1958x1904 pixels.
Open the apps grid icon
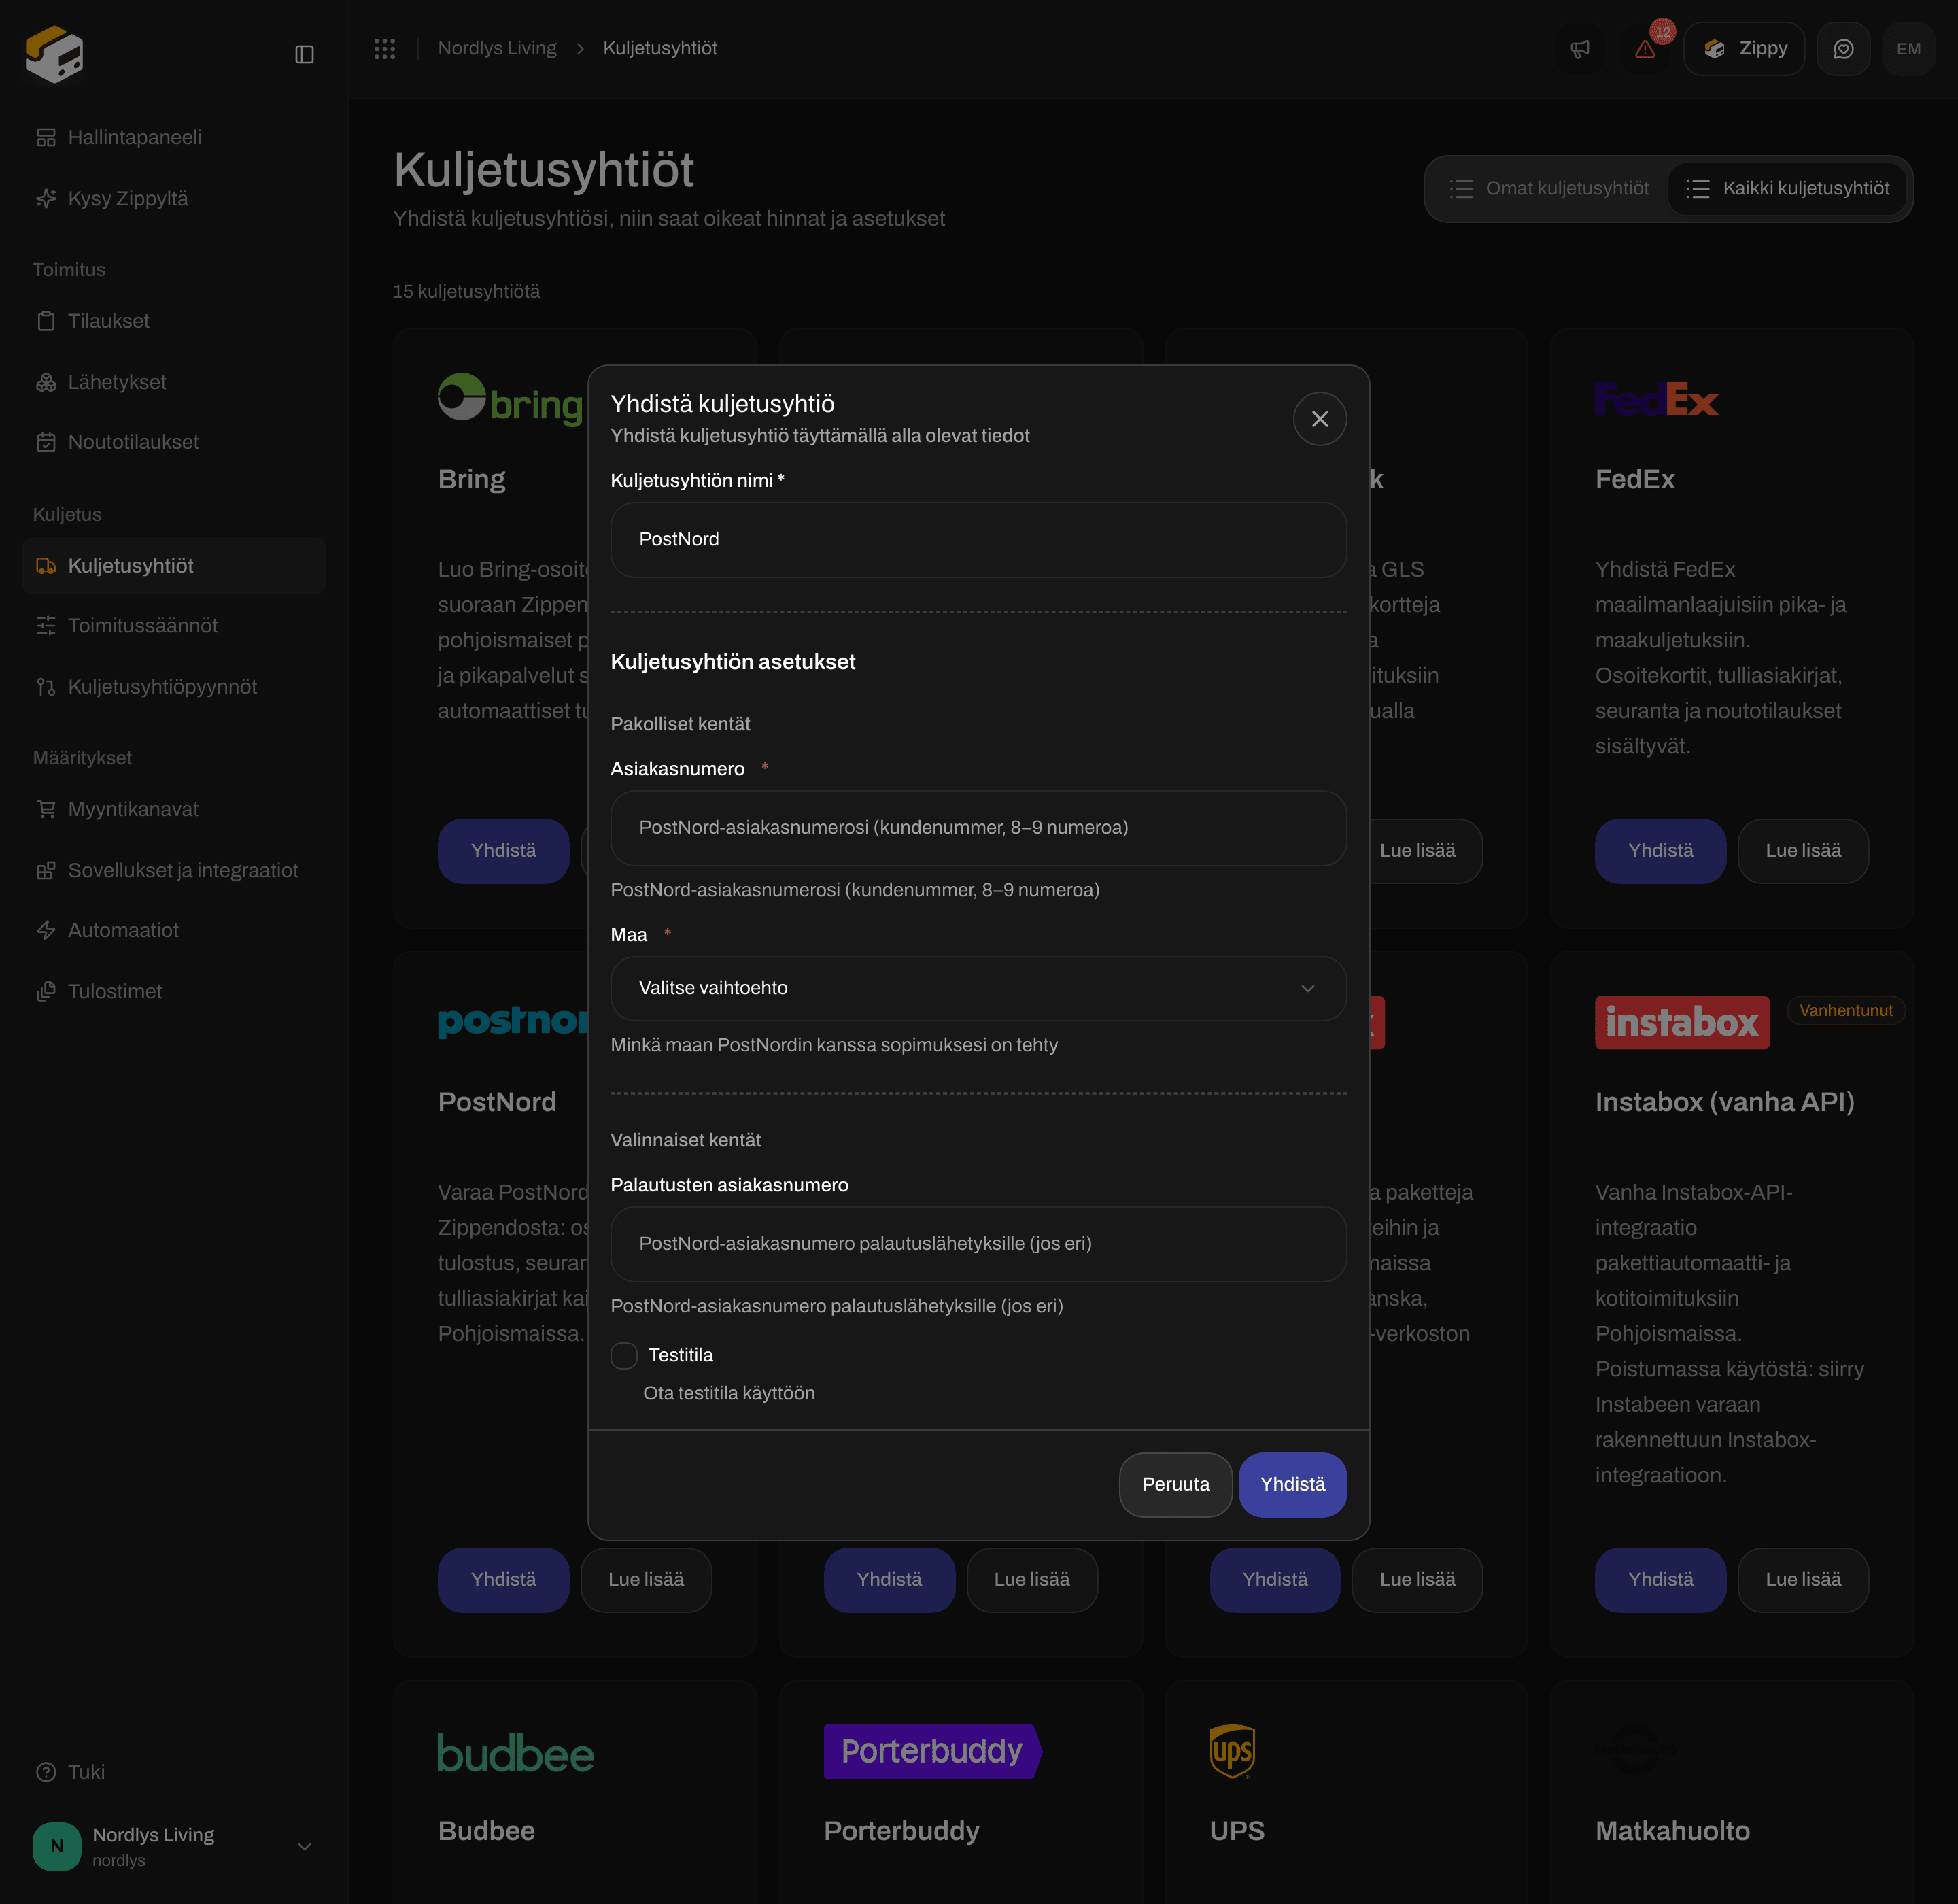(385, 48)
